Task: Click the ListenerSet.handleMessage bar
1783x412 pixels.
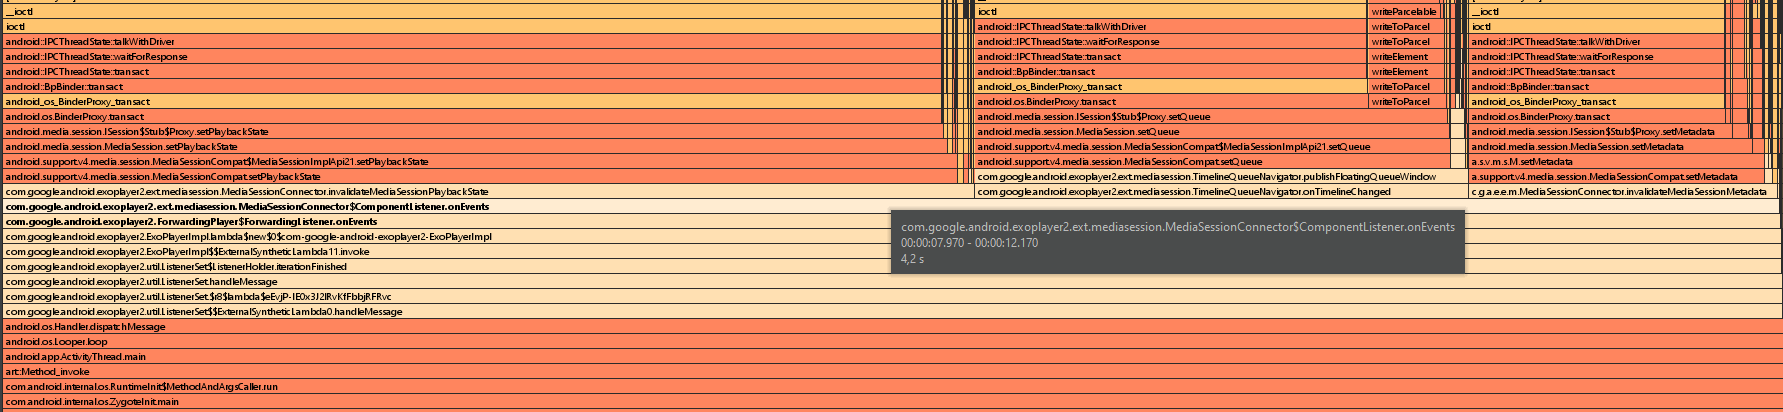Action: (x=891, y=282)
